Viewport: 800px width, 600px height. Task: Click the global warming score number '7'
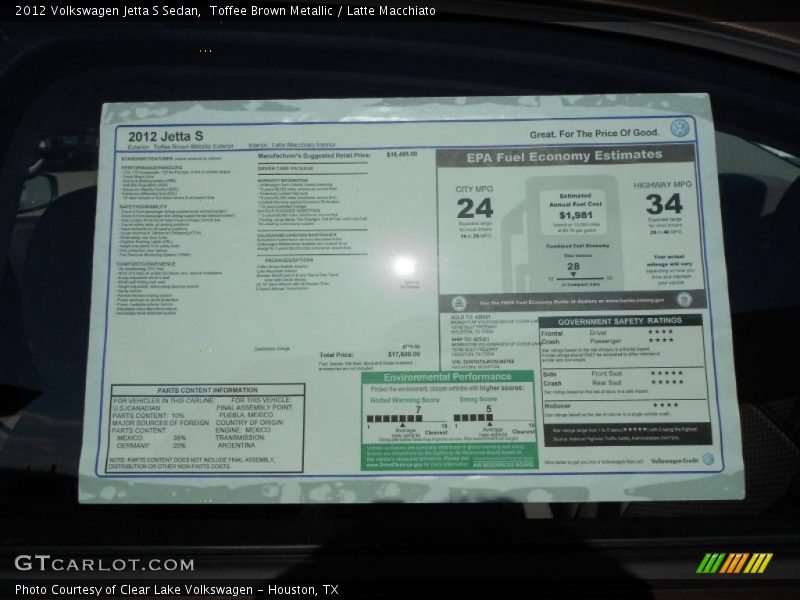(x=418, y=409)
